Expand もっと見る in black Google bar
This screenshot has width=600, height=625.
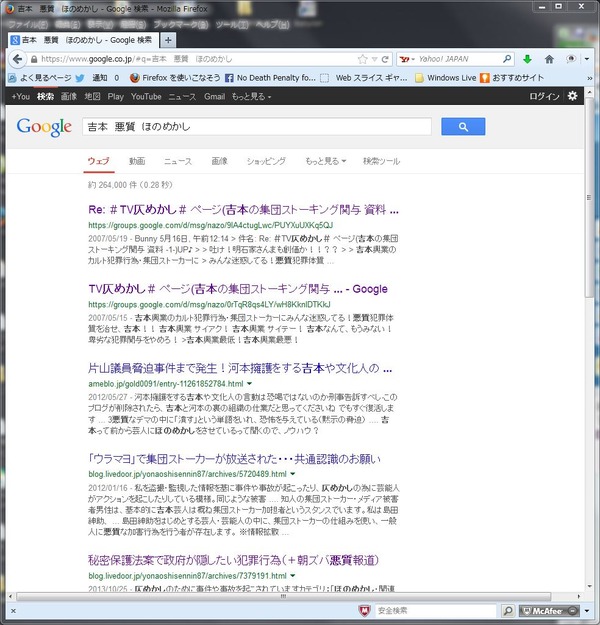coord(251,96)
